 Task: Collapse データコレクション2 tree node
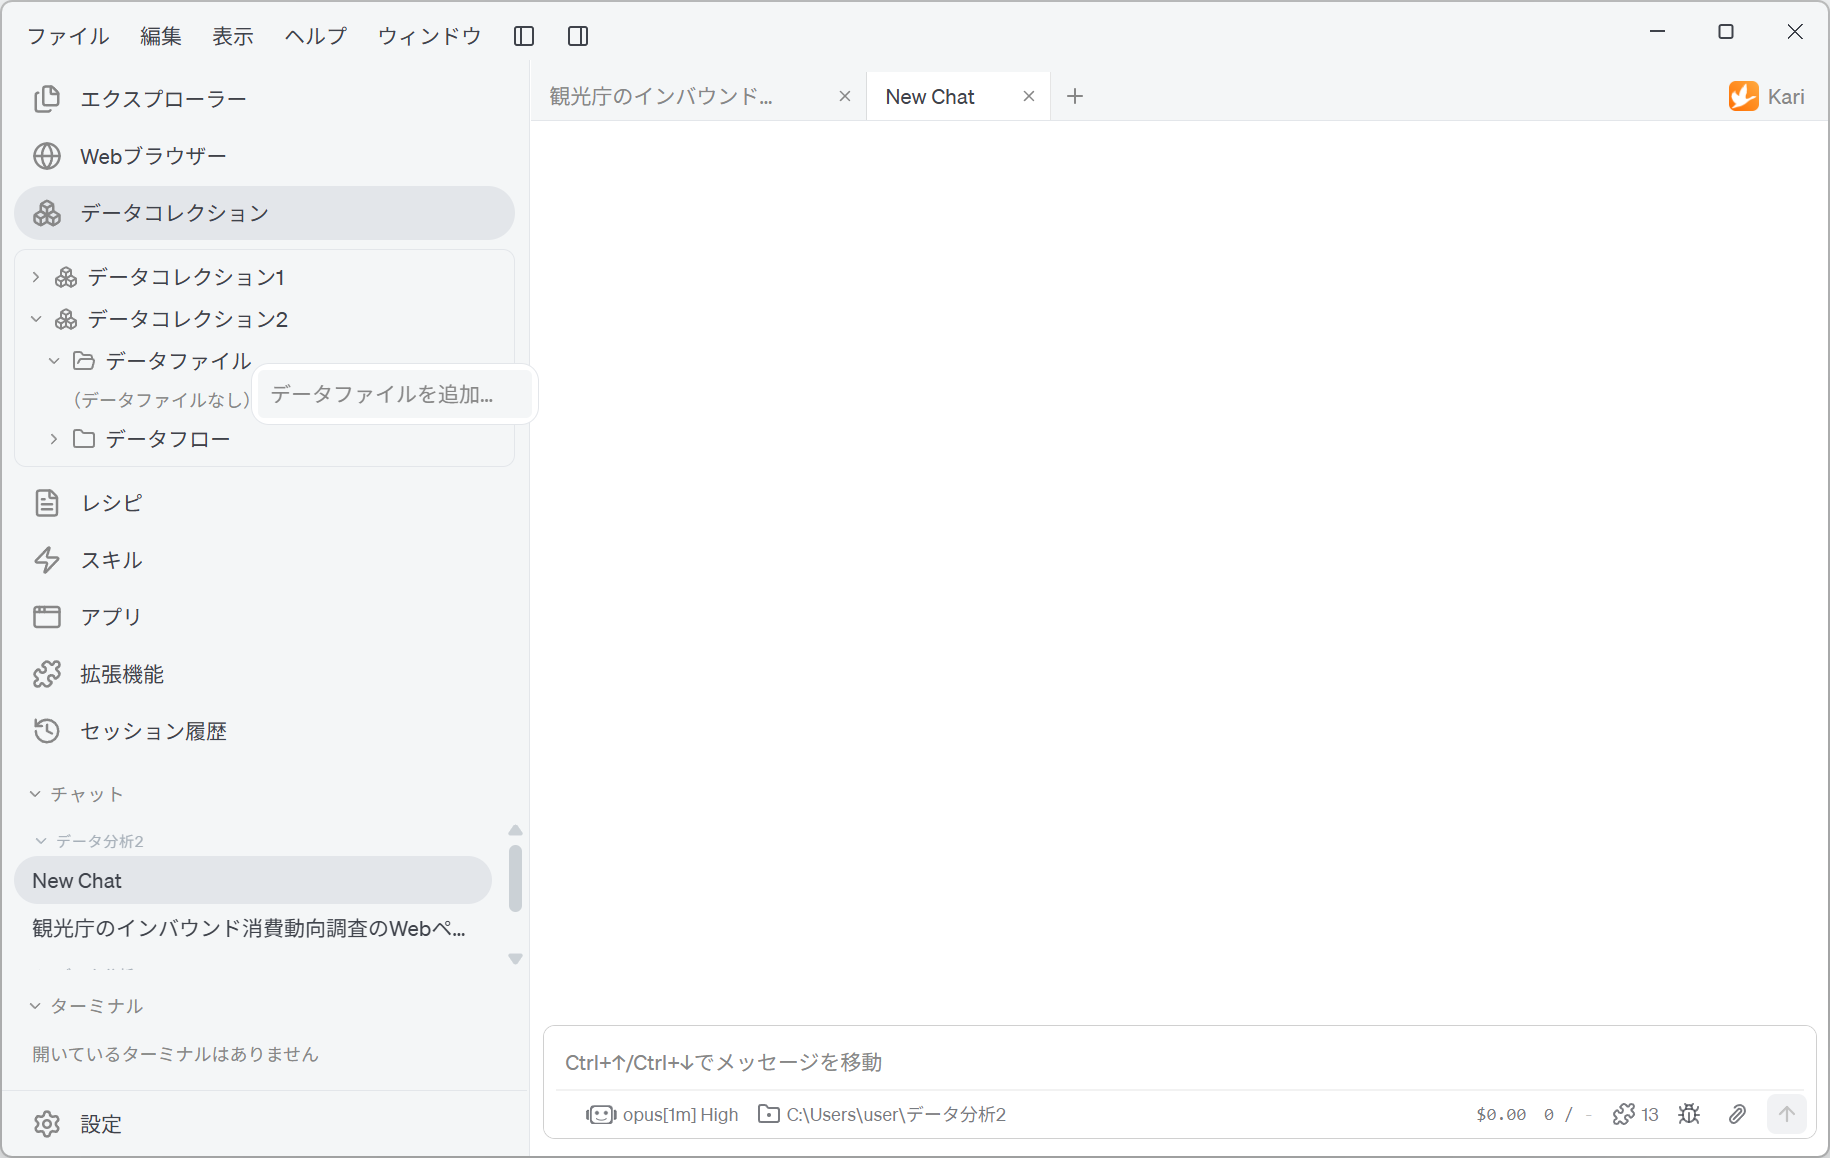(36, 319)
